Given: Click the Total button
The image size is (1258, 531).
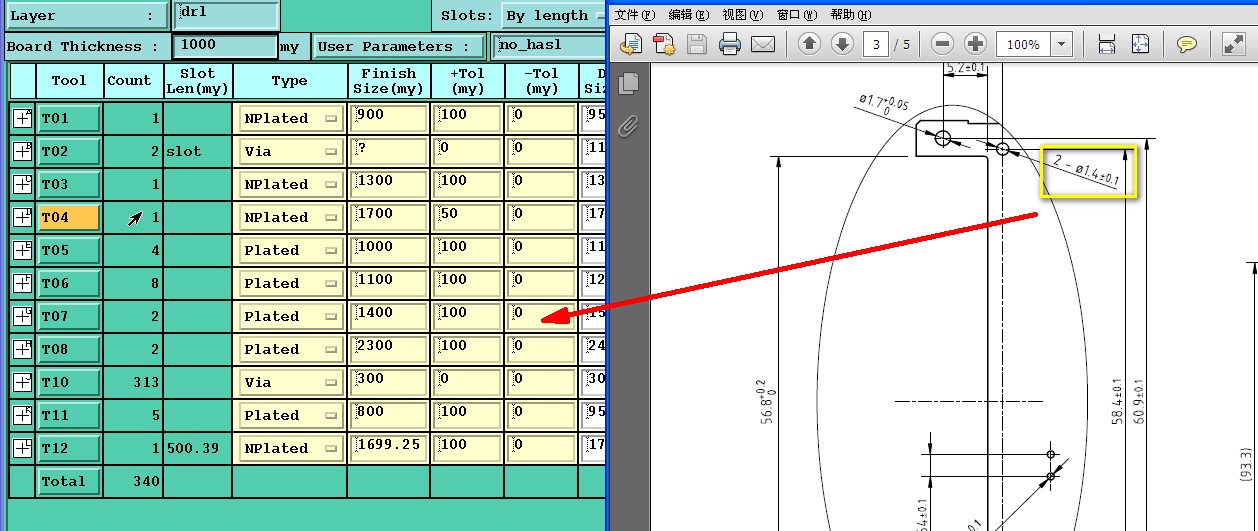Looking at the screenshot, I should (69, 481).
